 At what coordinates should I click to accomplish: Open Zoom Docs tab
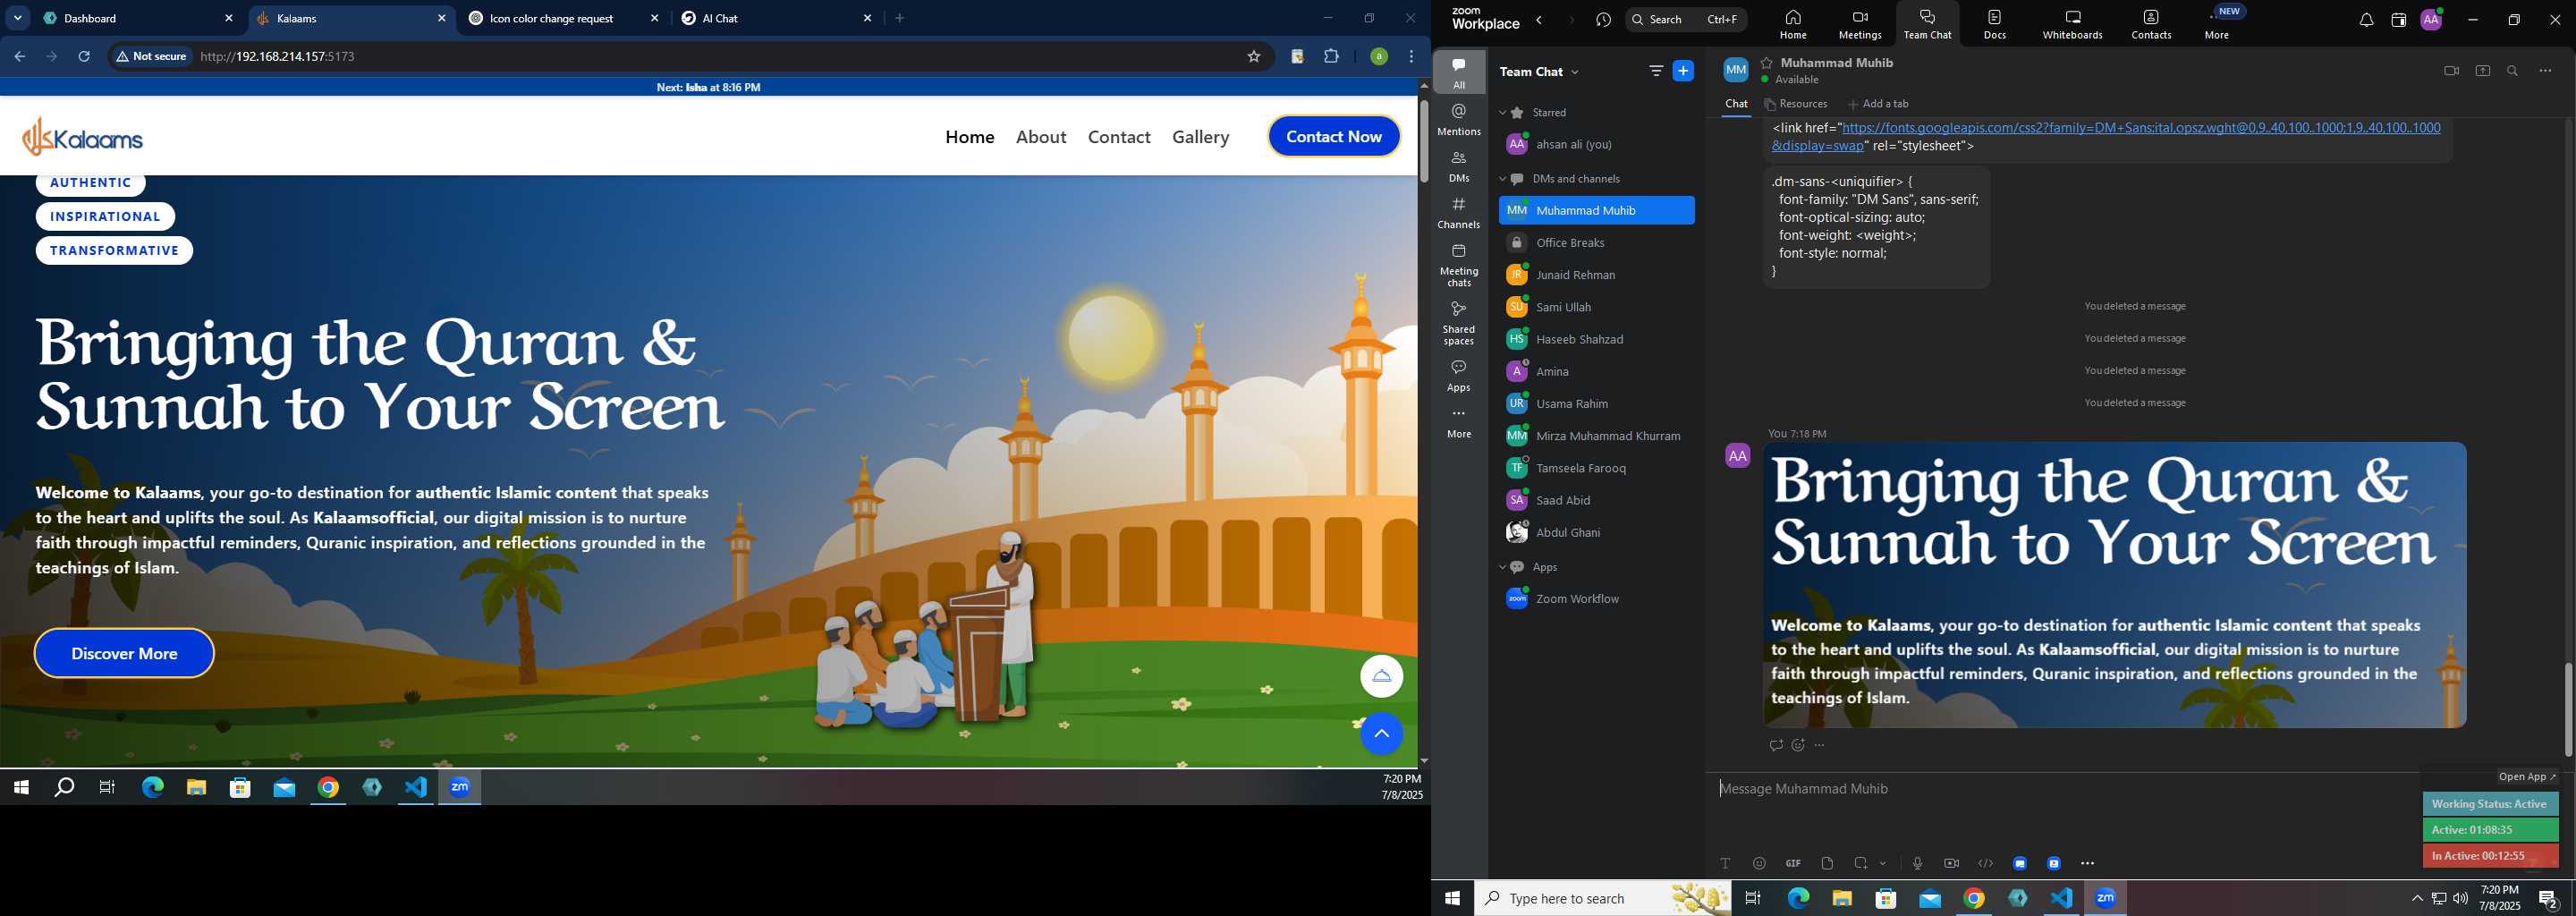(x=1994, y=24)
